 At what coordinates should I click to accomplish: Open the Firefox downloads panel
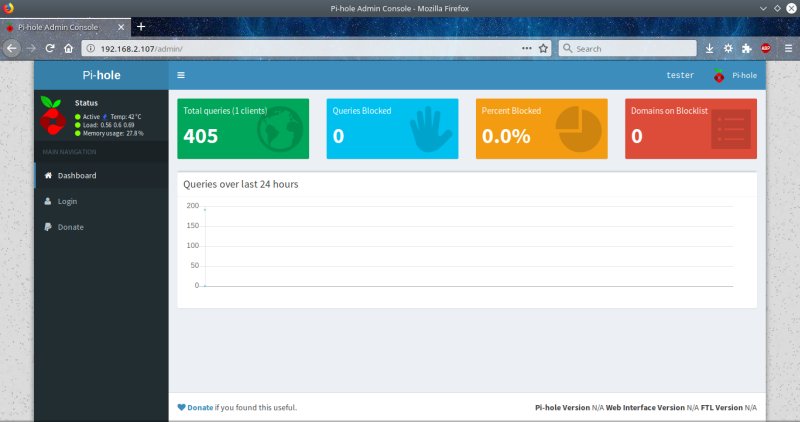(710, 48)
